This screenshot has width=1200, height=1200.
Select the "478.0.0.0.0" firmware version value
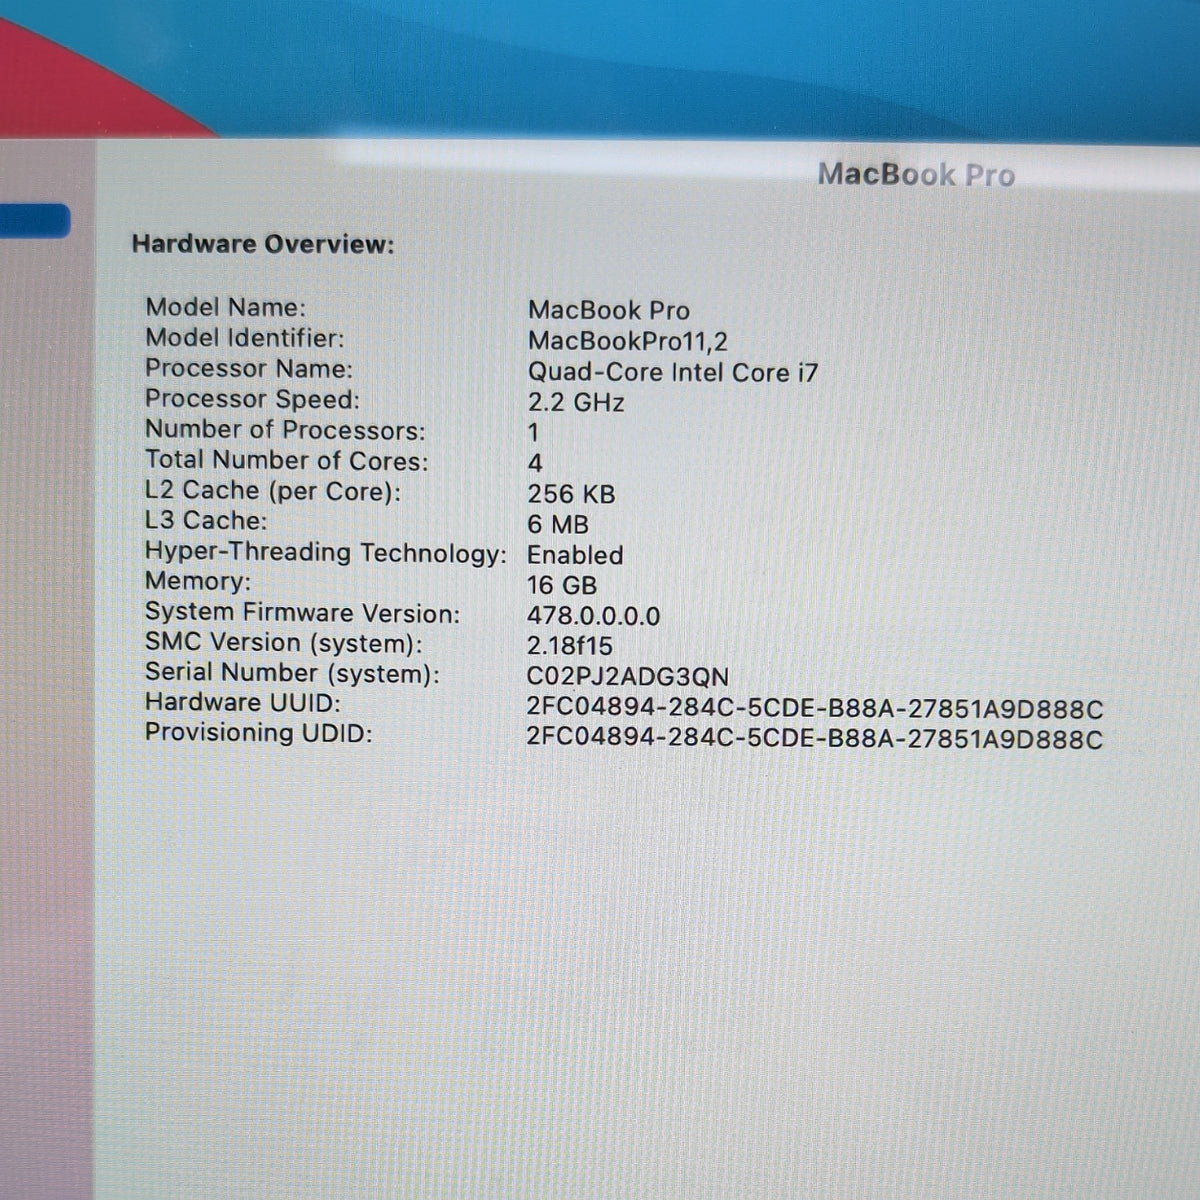tap(594, 616)
